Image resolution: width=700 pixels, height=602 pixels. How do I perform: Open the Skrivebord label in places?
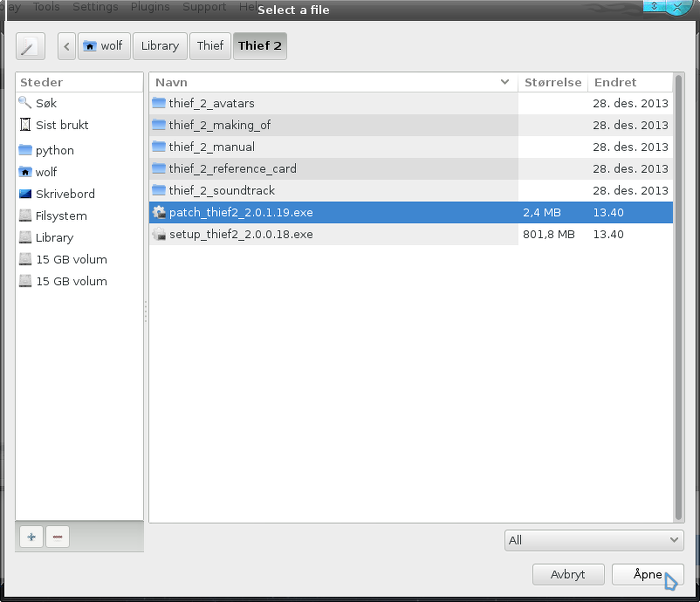(65, 194)
